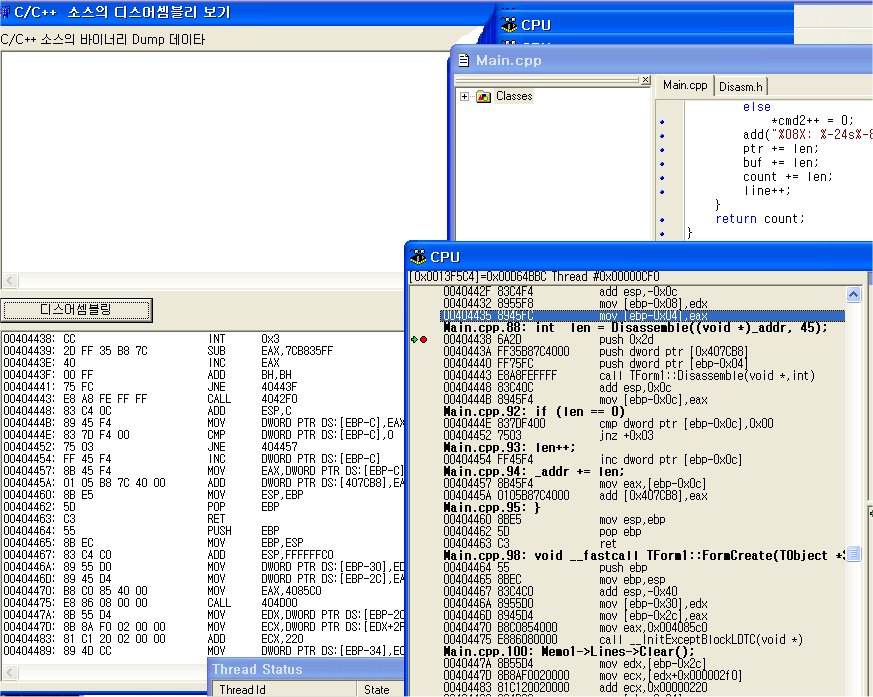Select the '00404443: E8 A8 FE FF FF' CALL row
873x697 pixels.
(x=150, y=399)
